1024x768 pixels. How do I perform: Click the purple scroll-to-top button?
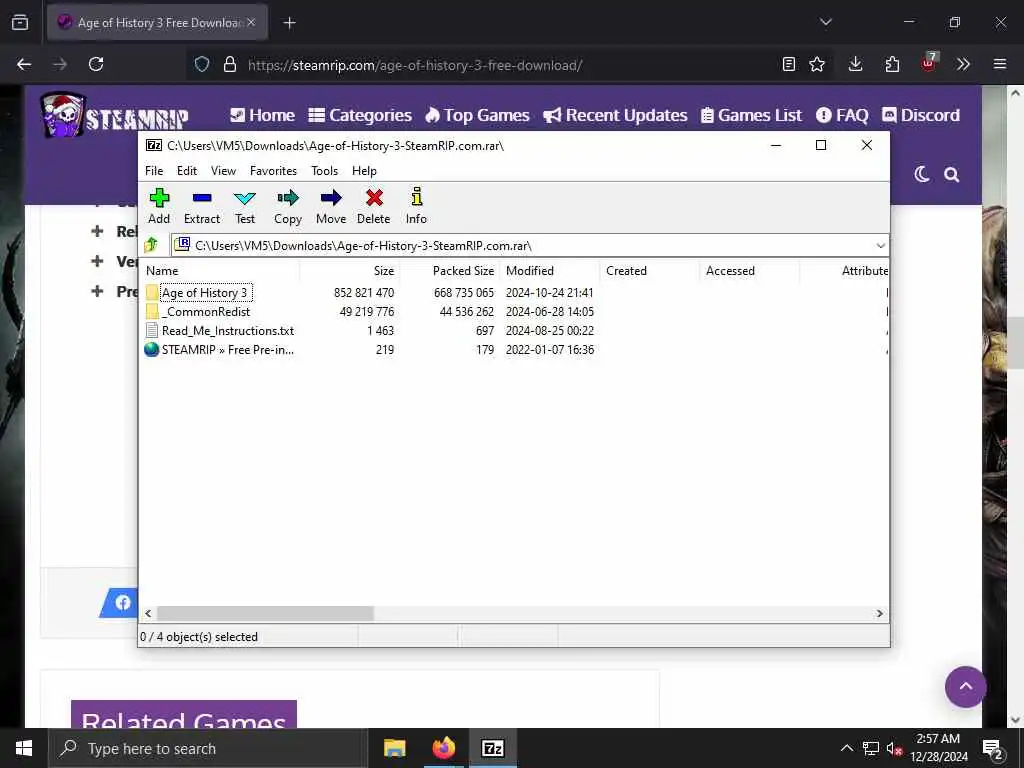965,686
